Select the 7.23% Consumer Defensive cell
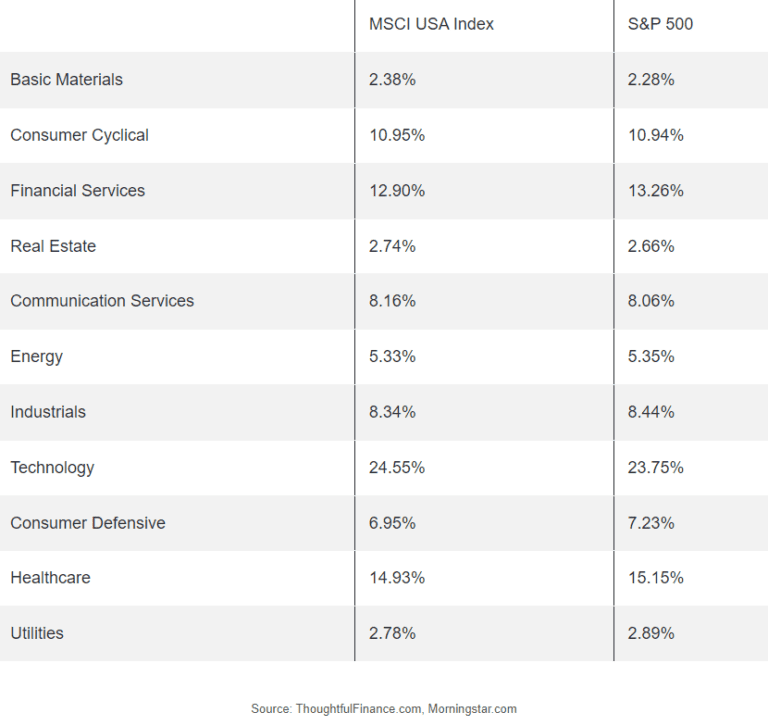Image resolution: width=768 pixels, height=725 pixels. [x=651, y=523]
